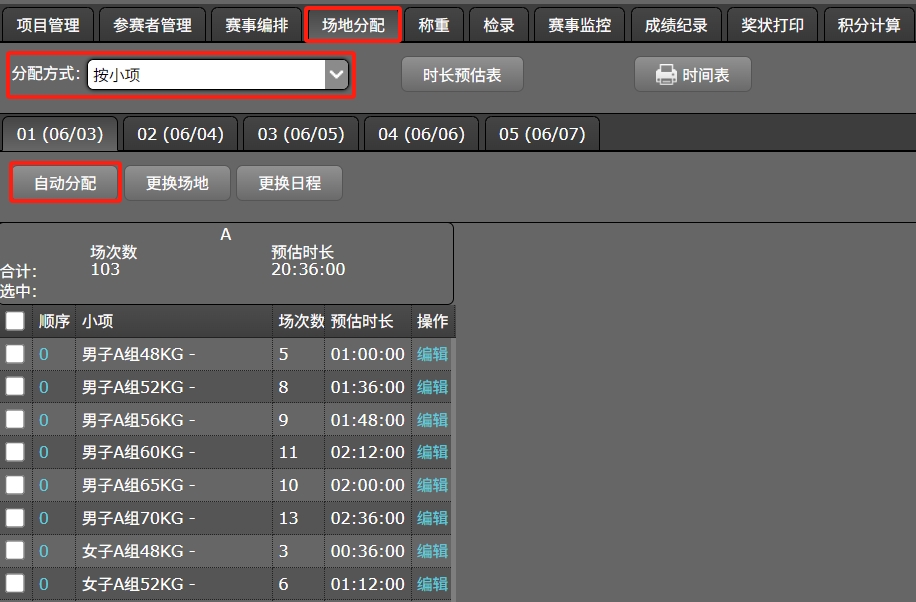Image resolution: width=916 pixels, height=602 pixels.
Task: Open the 分配方式 dropdown showing 按小项
Action: coord(334,74)
